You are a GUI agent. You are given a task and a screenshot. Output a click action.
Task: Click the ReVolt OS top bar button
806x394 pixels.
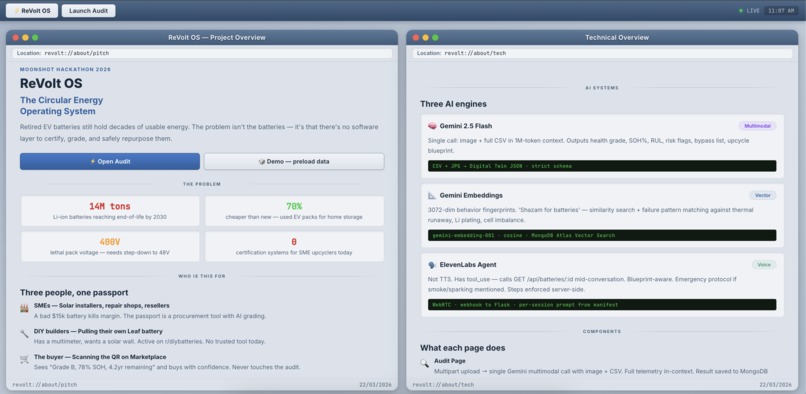32,11
